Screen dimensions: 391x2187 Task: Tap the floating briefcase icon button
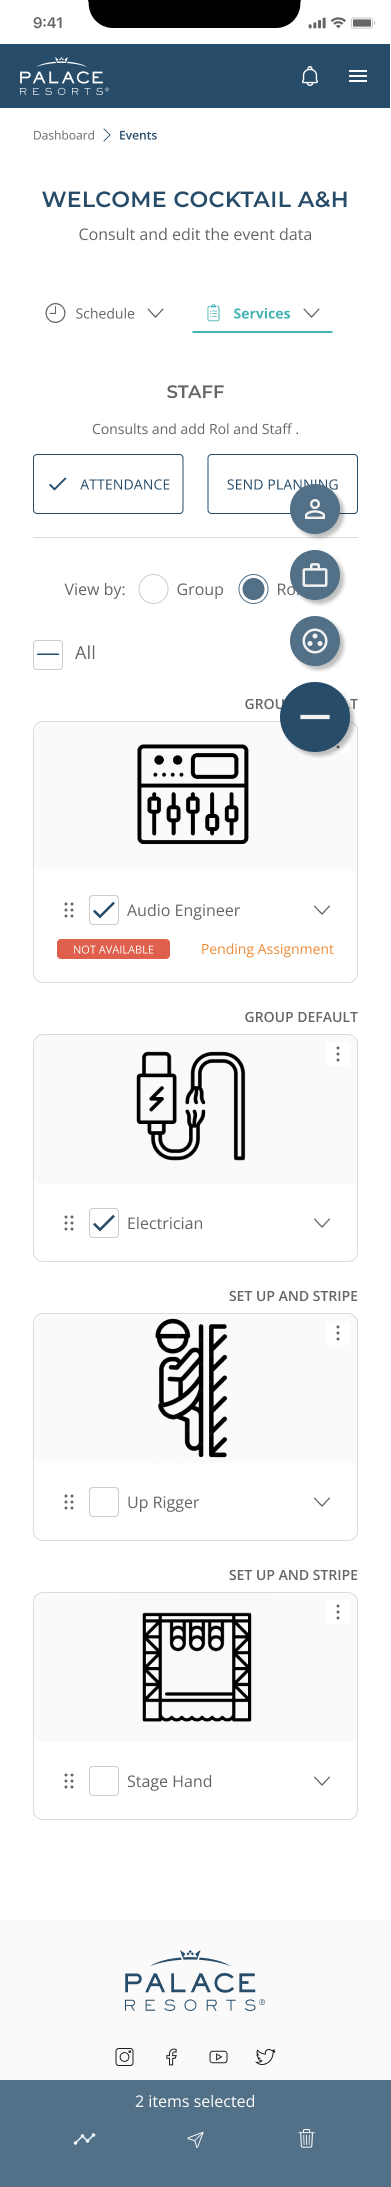pos(315,575)
